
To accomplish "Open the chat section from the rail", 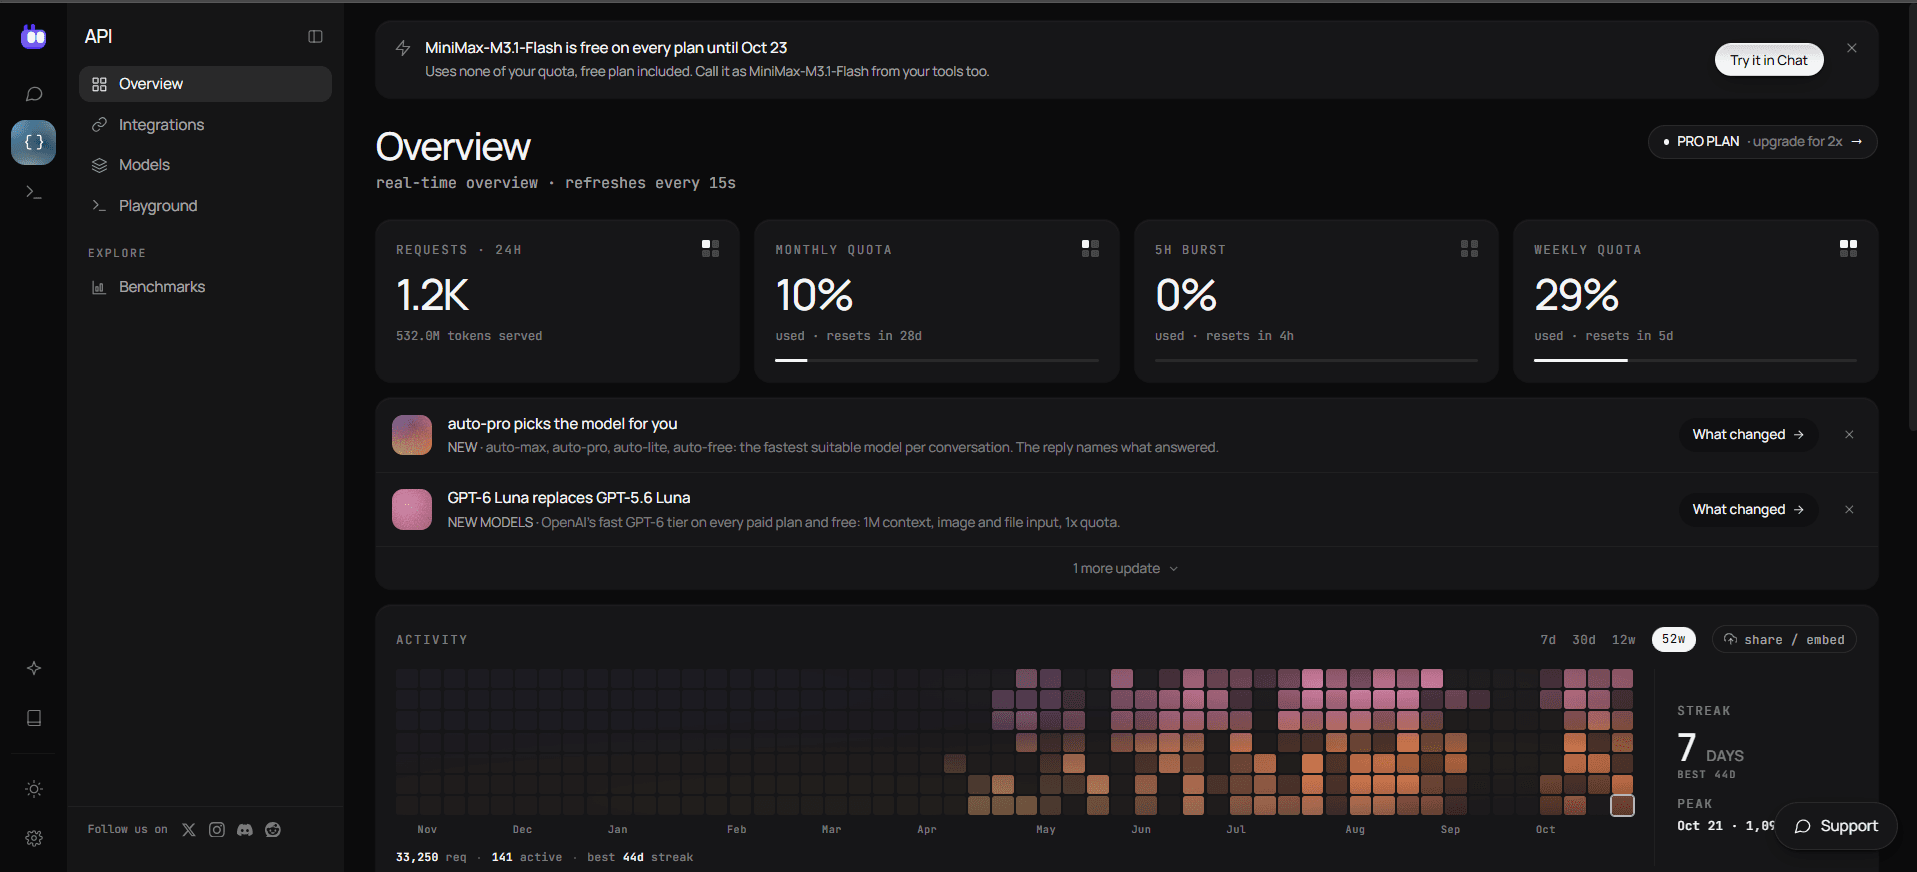I will click(34, 94).
